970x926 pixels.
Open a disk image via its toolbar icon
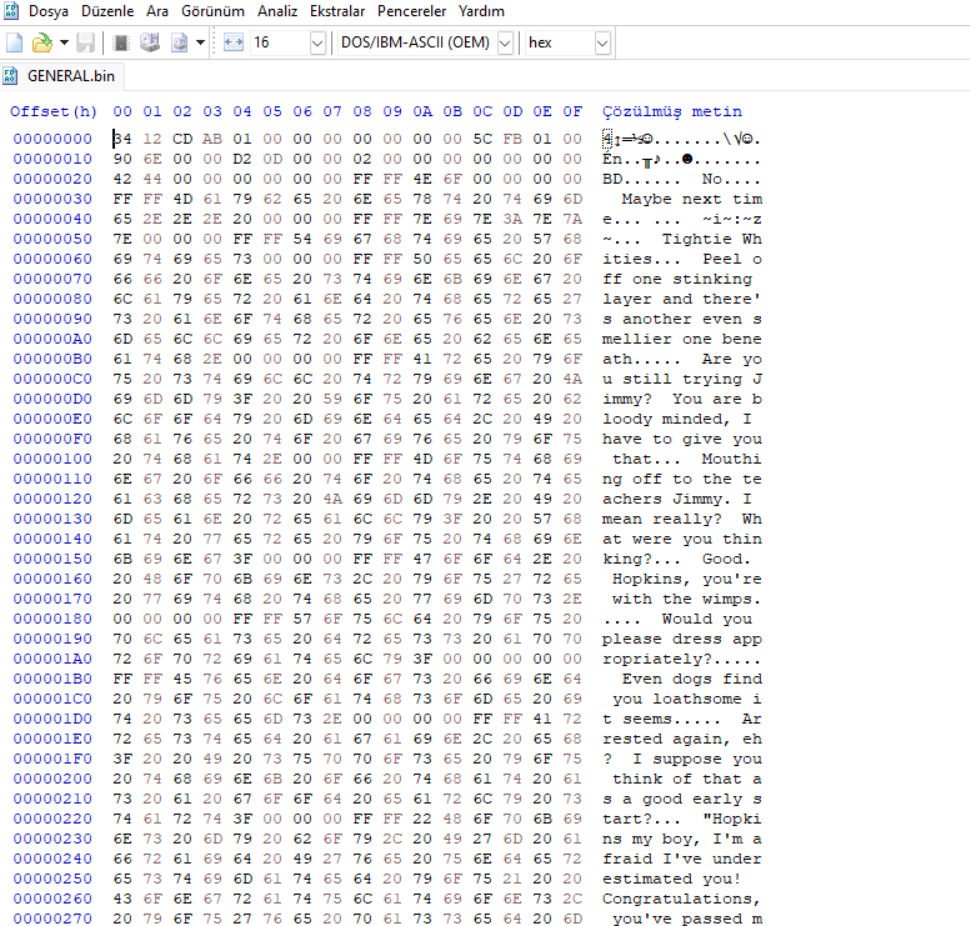coord(179,43)
